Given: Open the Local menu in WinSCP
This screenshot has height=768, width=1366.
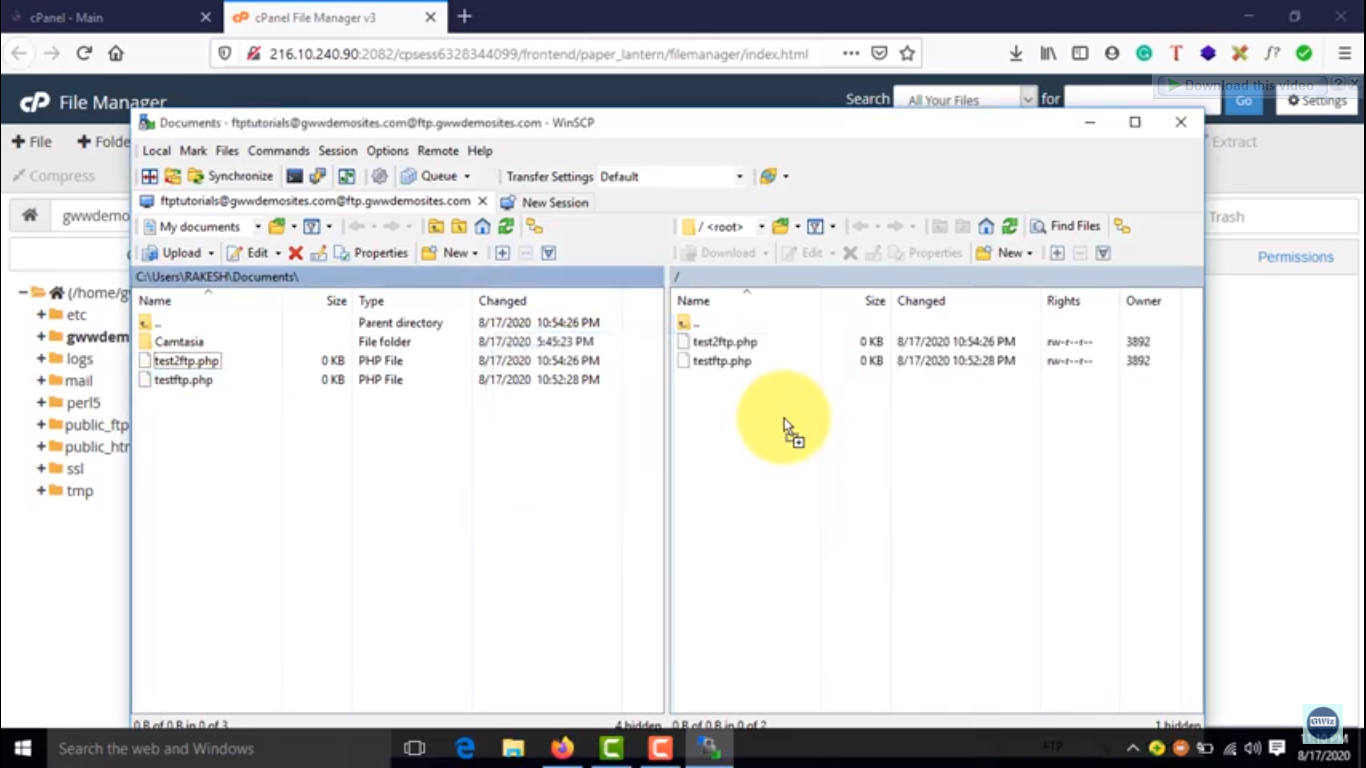Looking at the screenshot, I should (x=156, y=151).
